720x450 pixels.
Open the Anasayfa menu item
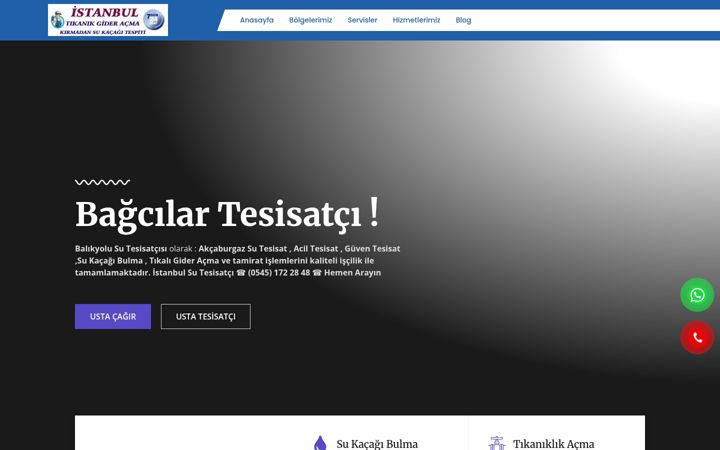pos(257,20)
